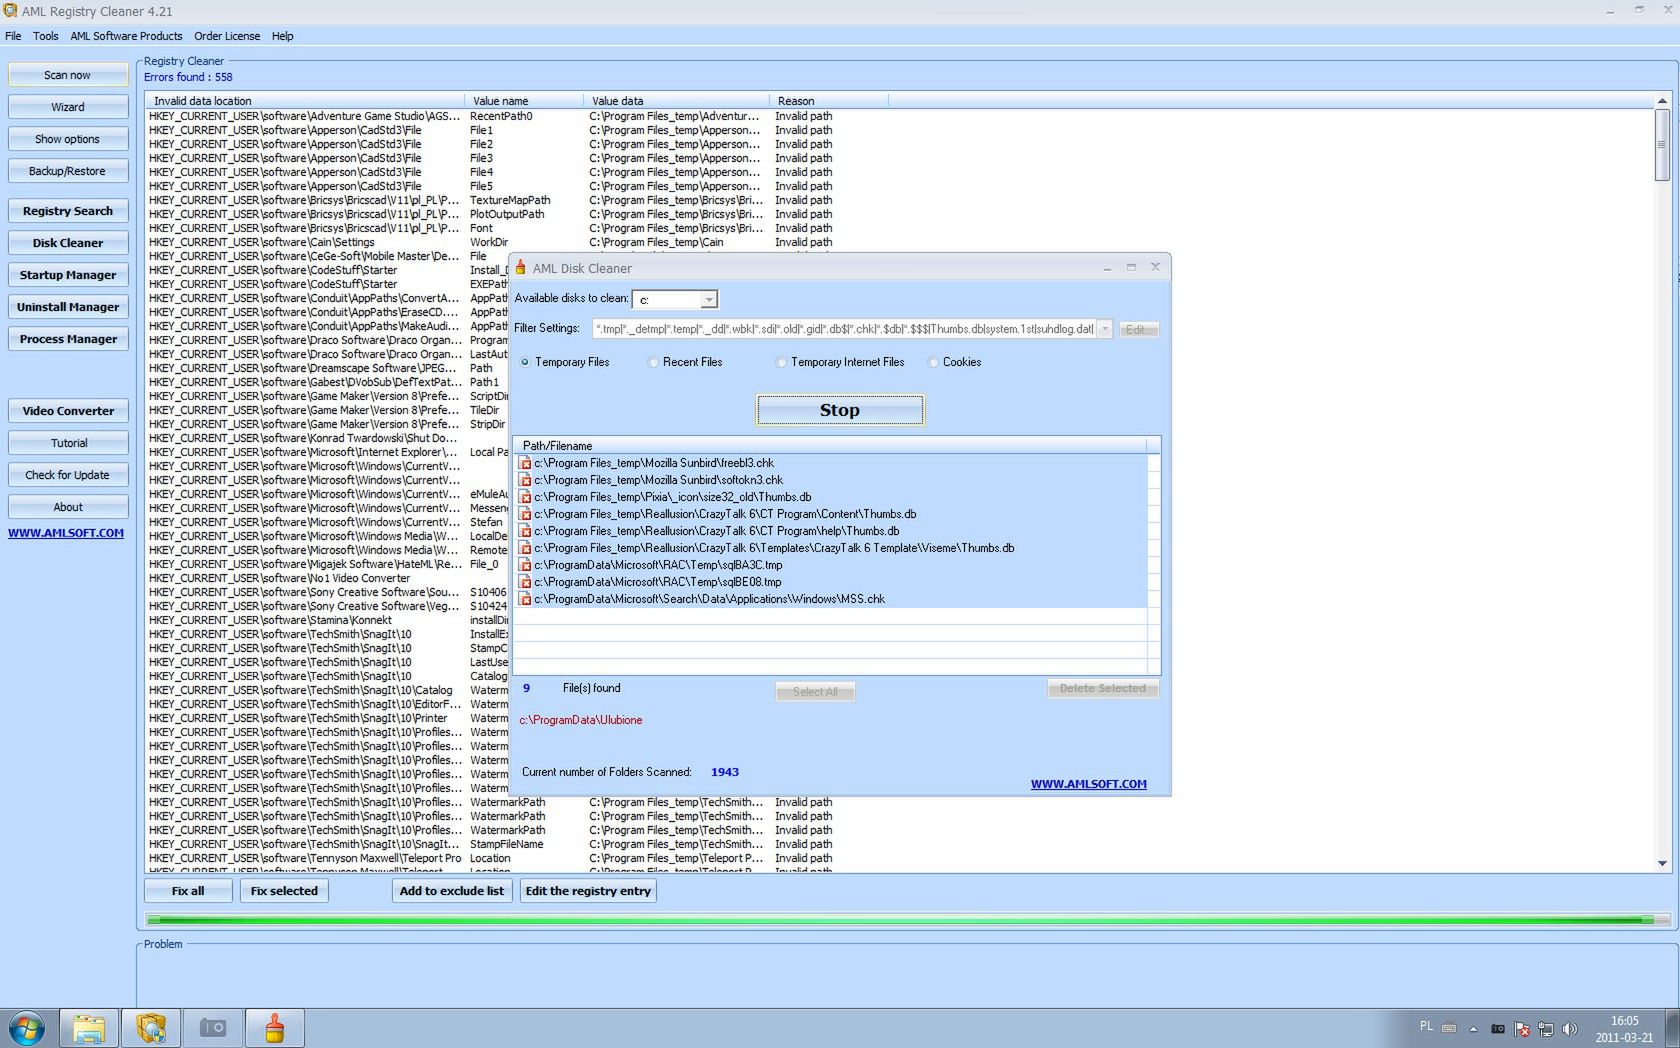Click Path/Filename column header
The image size is (1680, 1048).
(830, 446)
